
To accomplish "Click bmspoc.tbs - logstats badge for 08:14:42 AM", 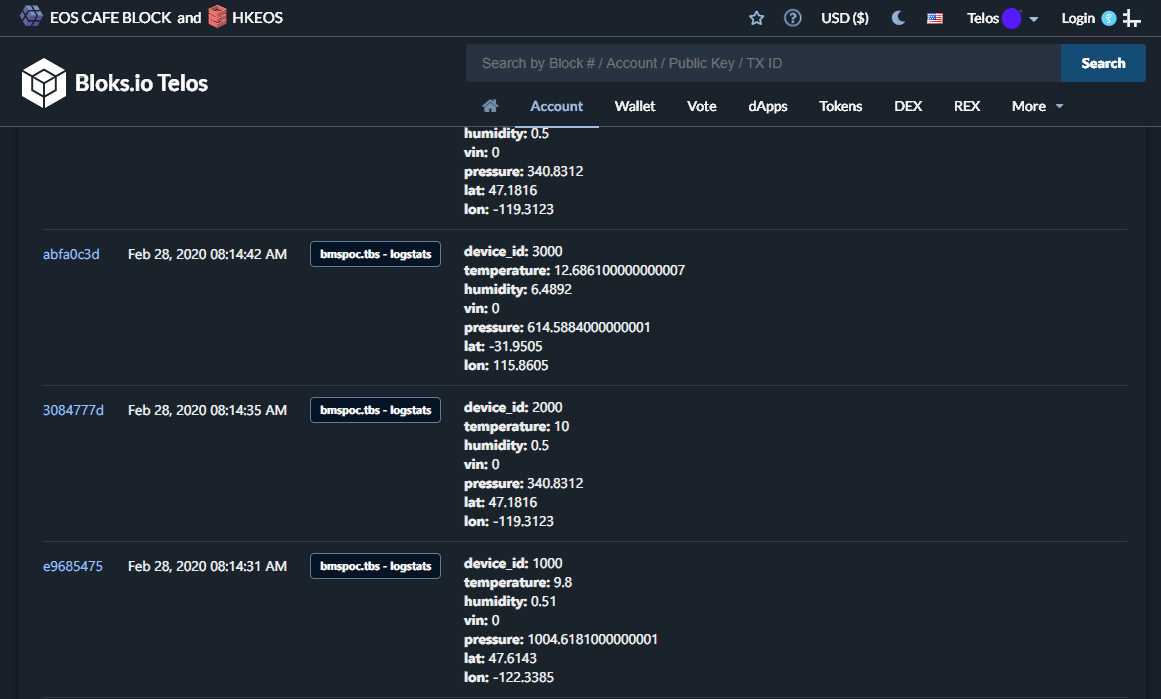I will 375,254.
